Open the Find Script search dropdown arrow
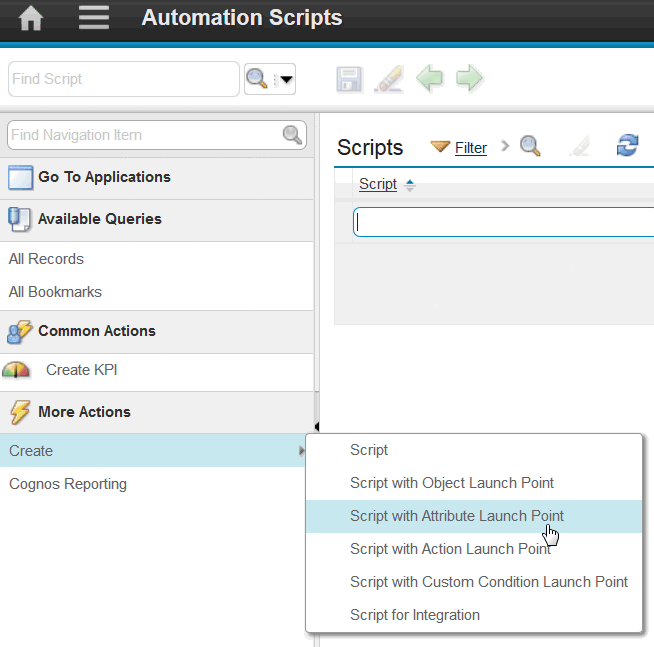This screenshot has height=647, width=654. coord(286,79)
